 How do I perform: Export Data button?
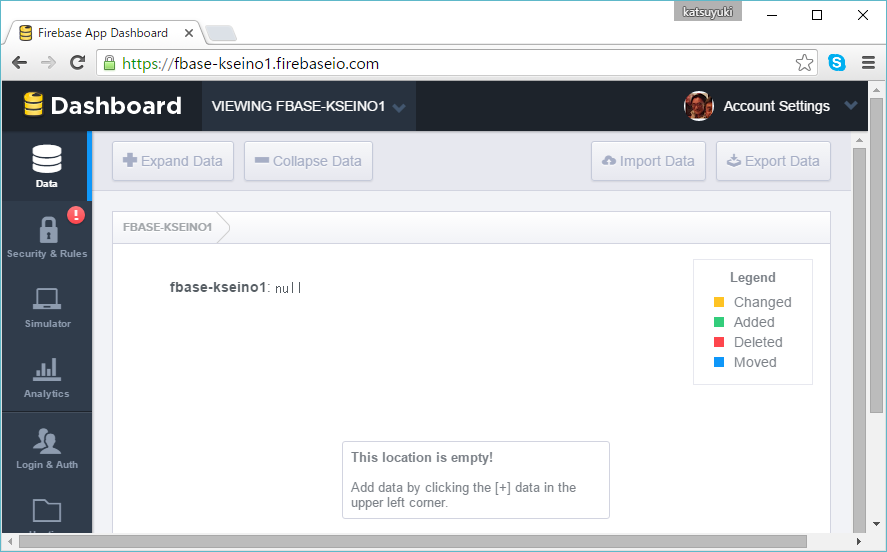773,161
